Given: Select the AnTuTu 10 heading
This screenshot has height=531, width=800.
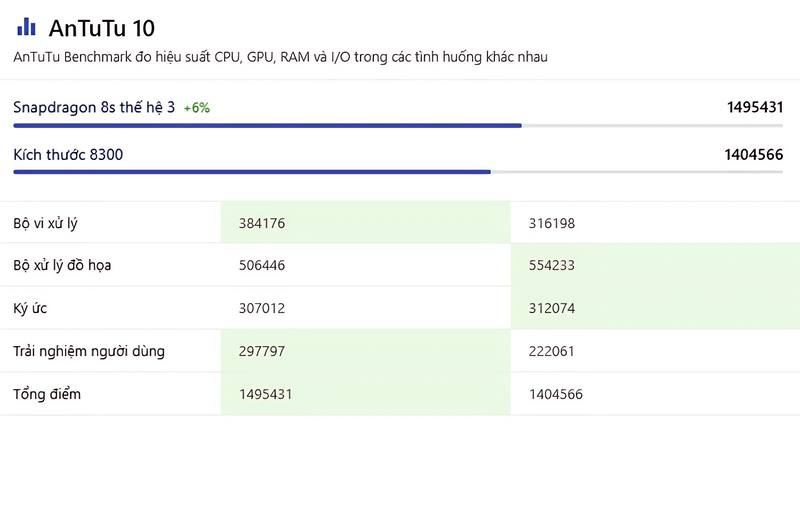Looking at the screenshot, I should pos(102,28).
